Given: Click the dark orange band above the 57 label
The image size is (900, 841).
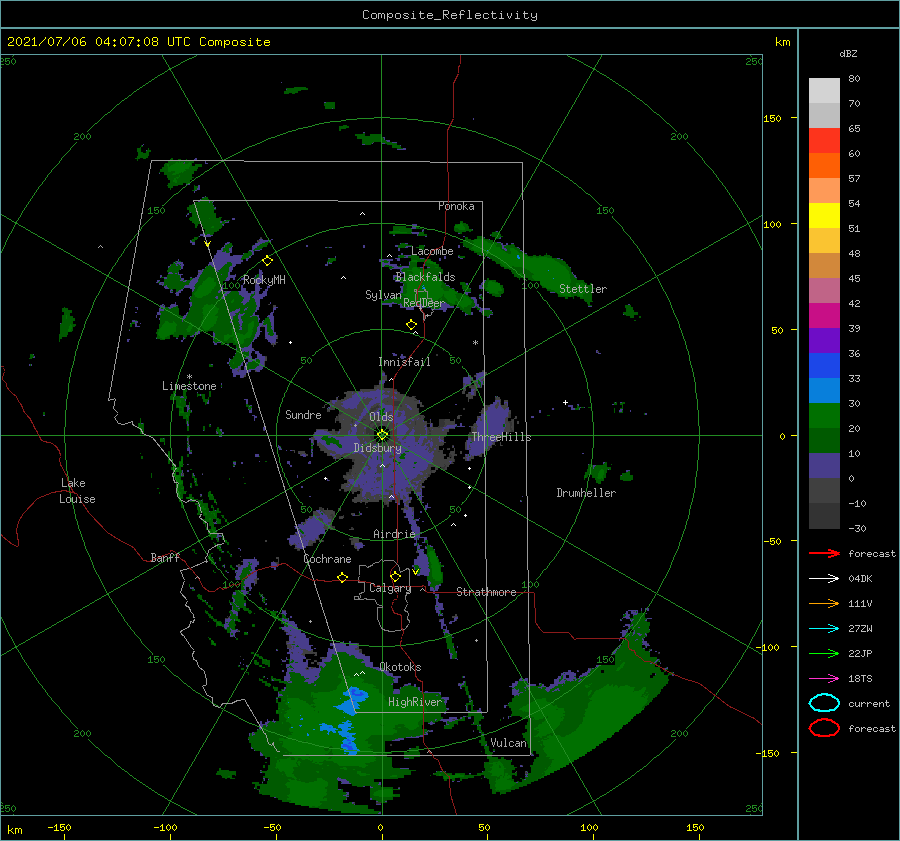Looking at the screenshot, I should pos(824,165).
